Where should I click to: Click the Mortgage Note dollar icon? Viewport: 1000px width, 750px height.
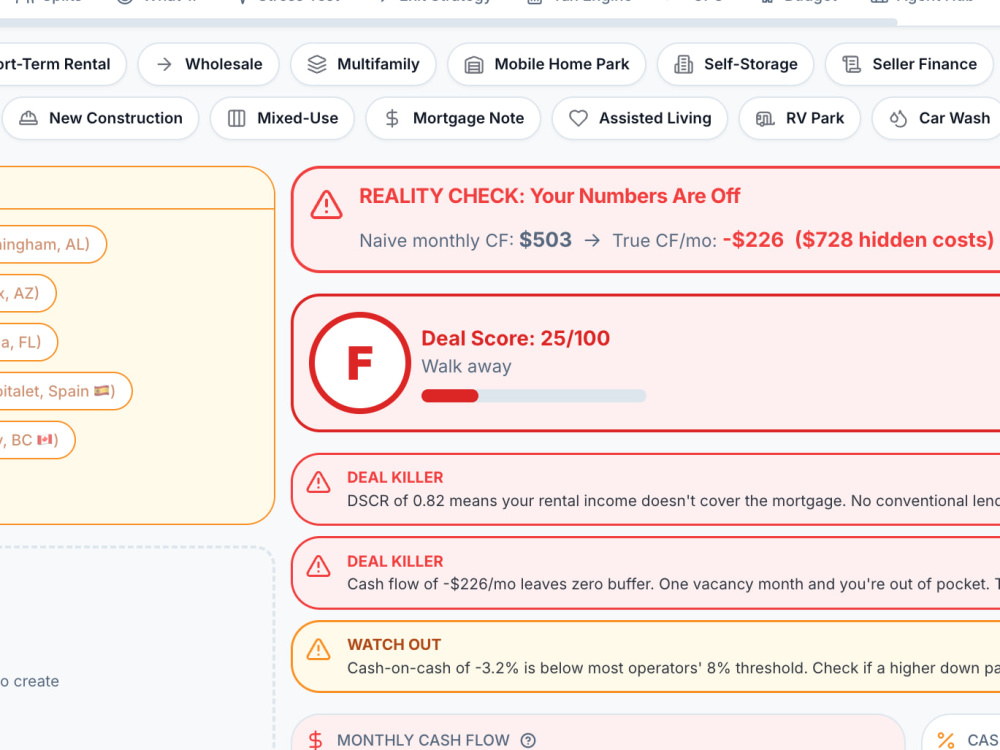click(x=392, y=119)
